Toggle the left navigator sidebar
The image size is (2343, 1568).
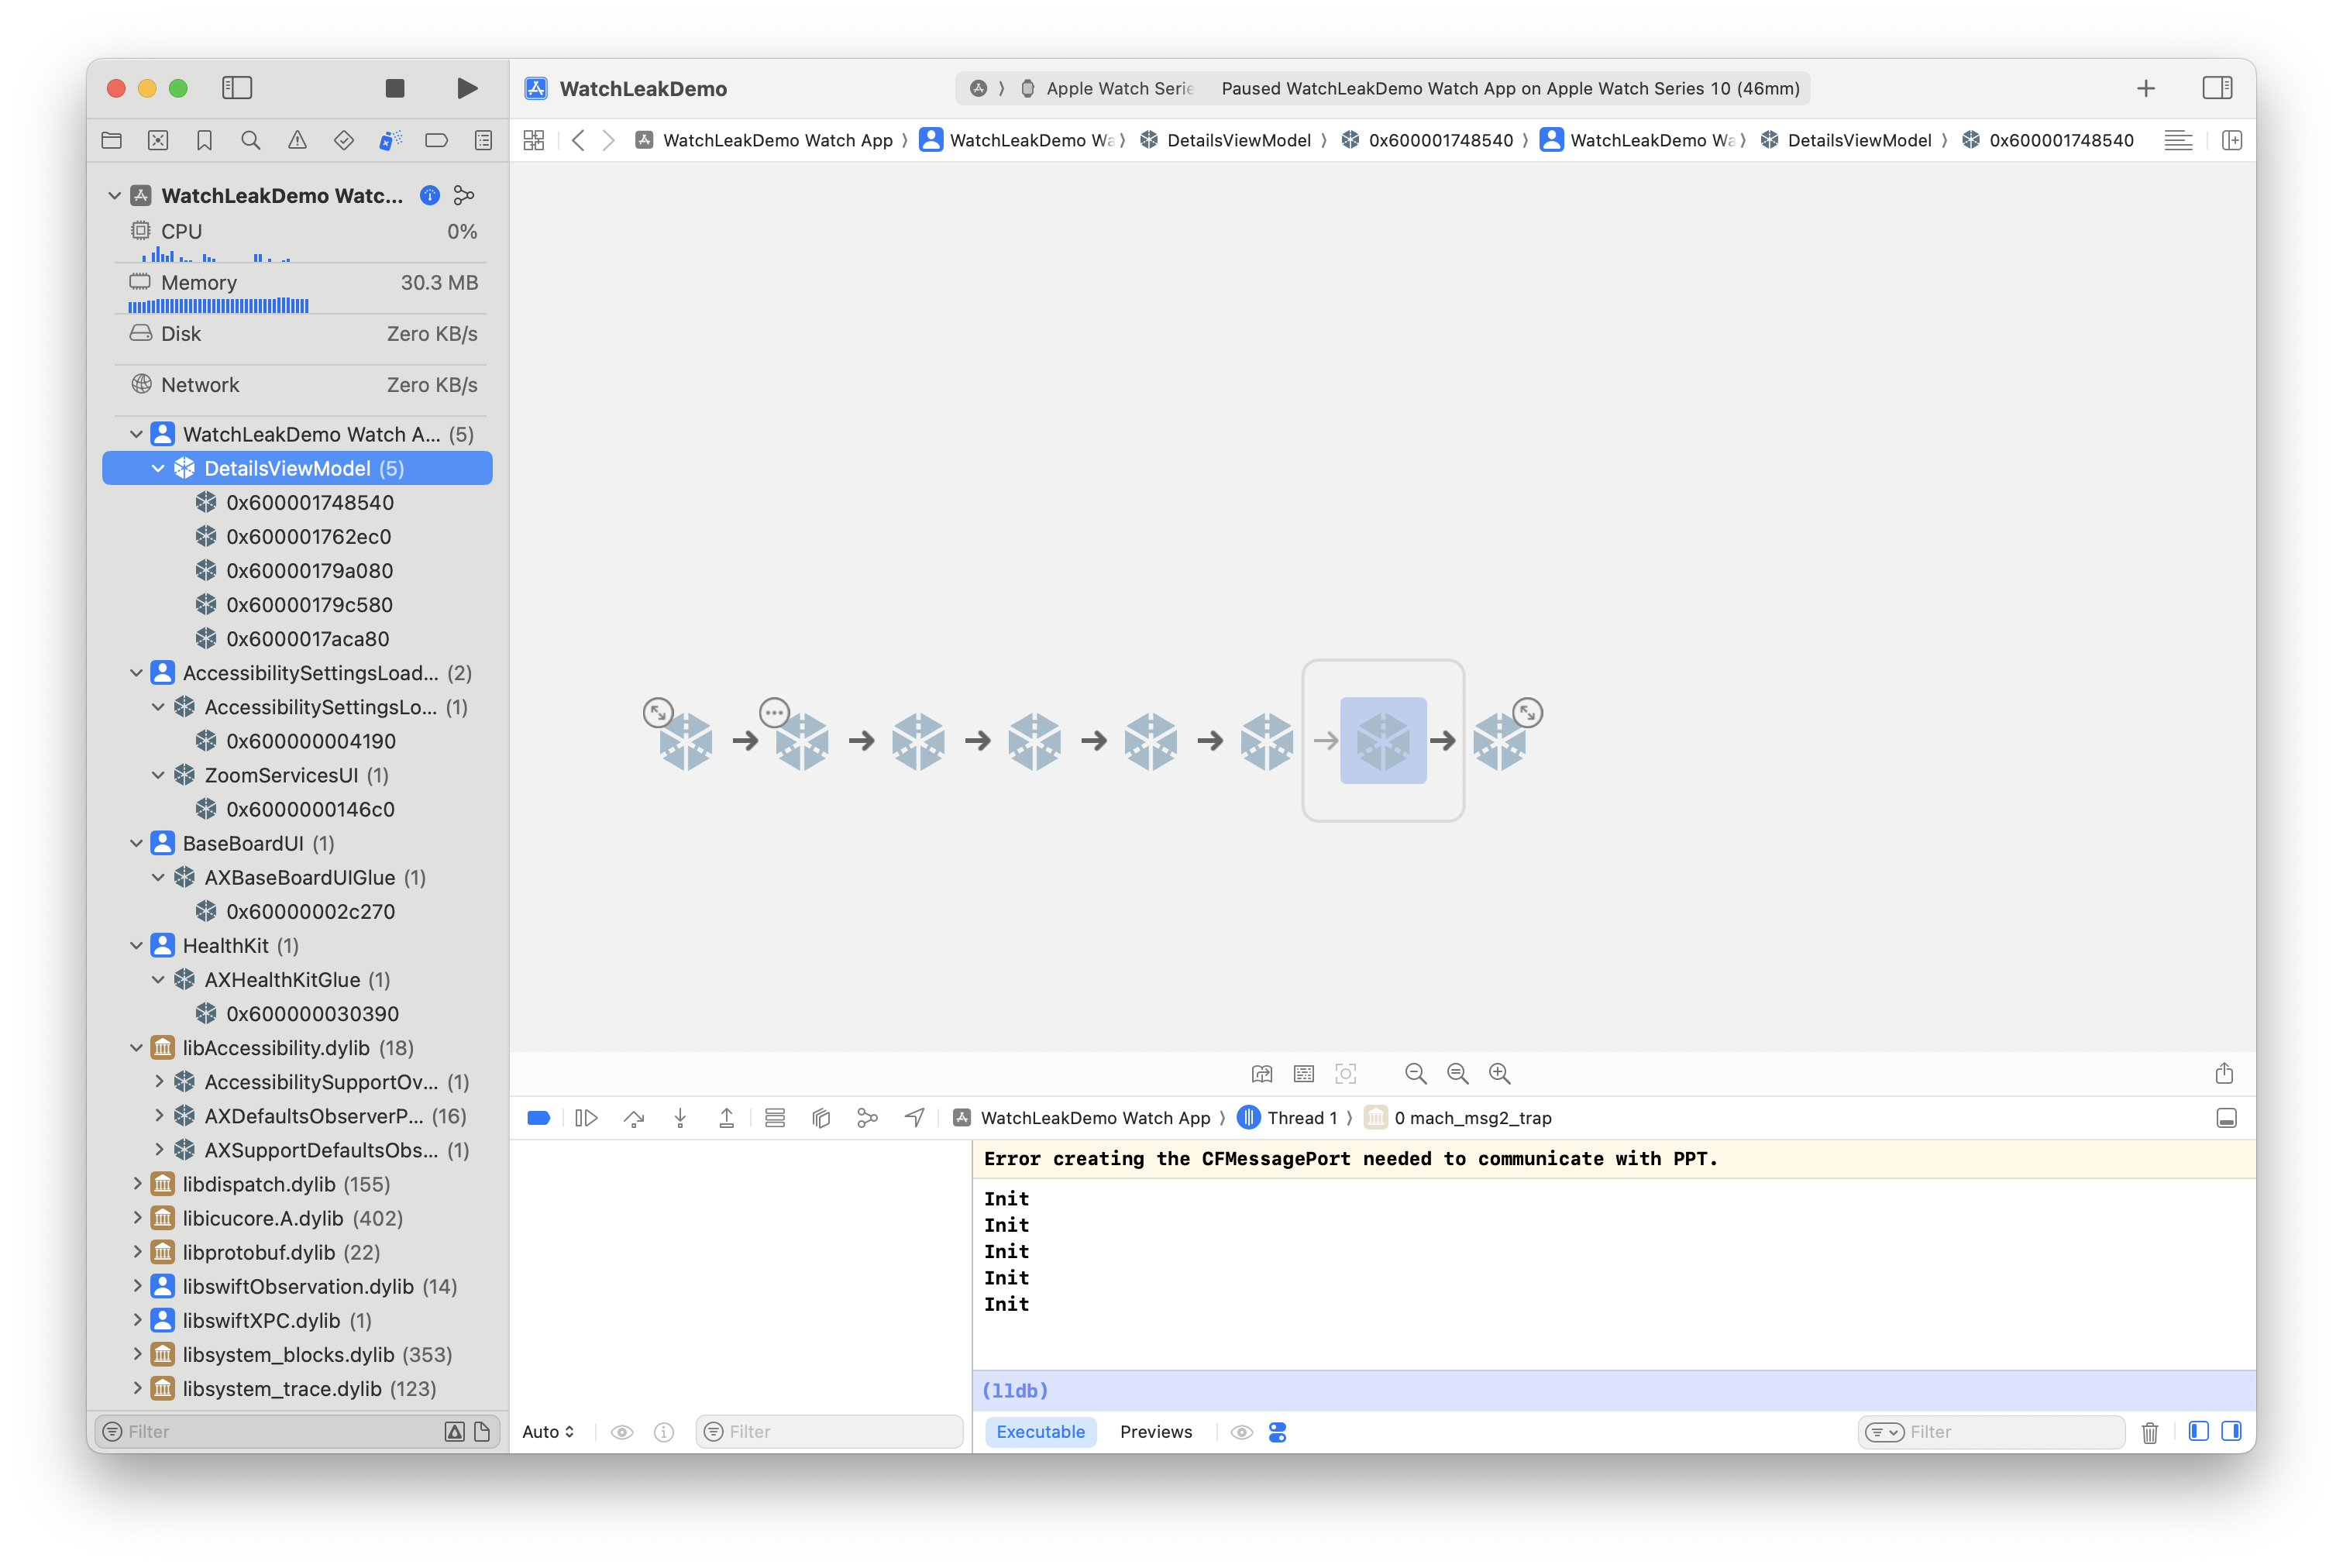(x=237, y=88)
